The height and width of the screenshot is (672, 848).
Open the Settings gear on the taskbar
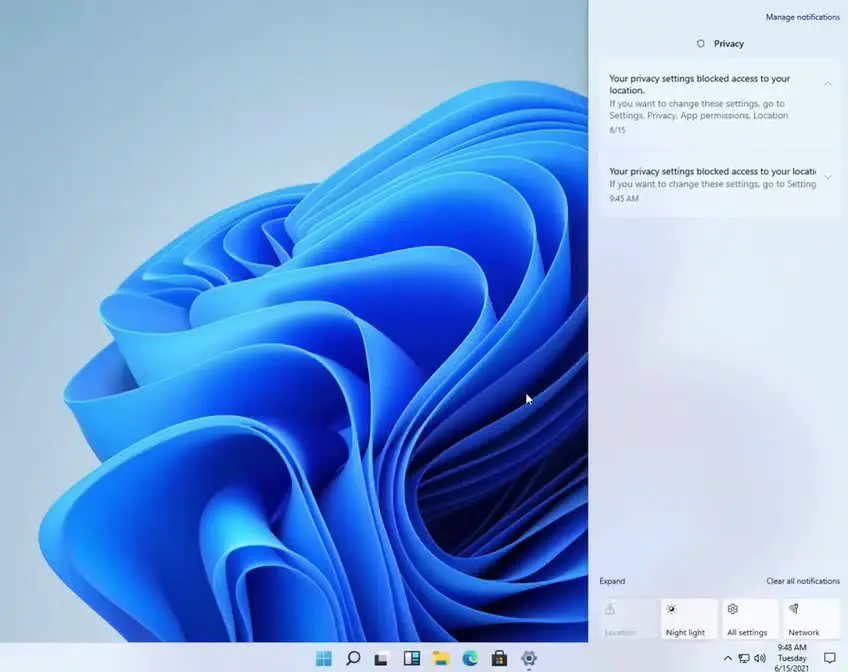[529, 658]
